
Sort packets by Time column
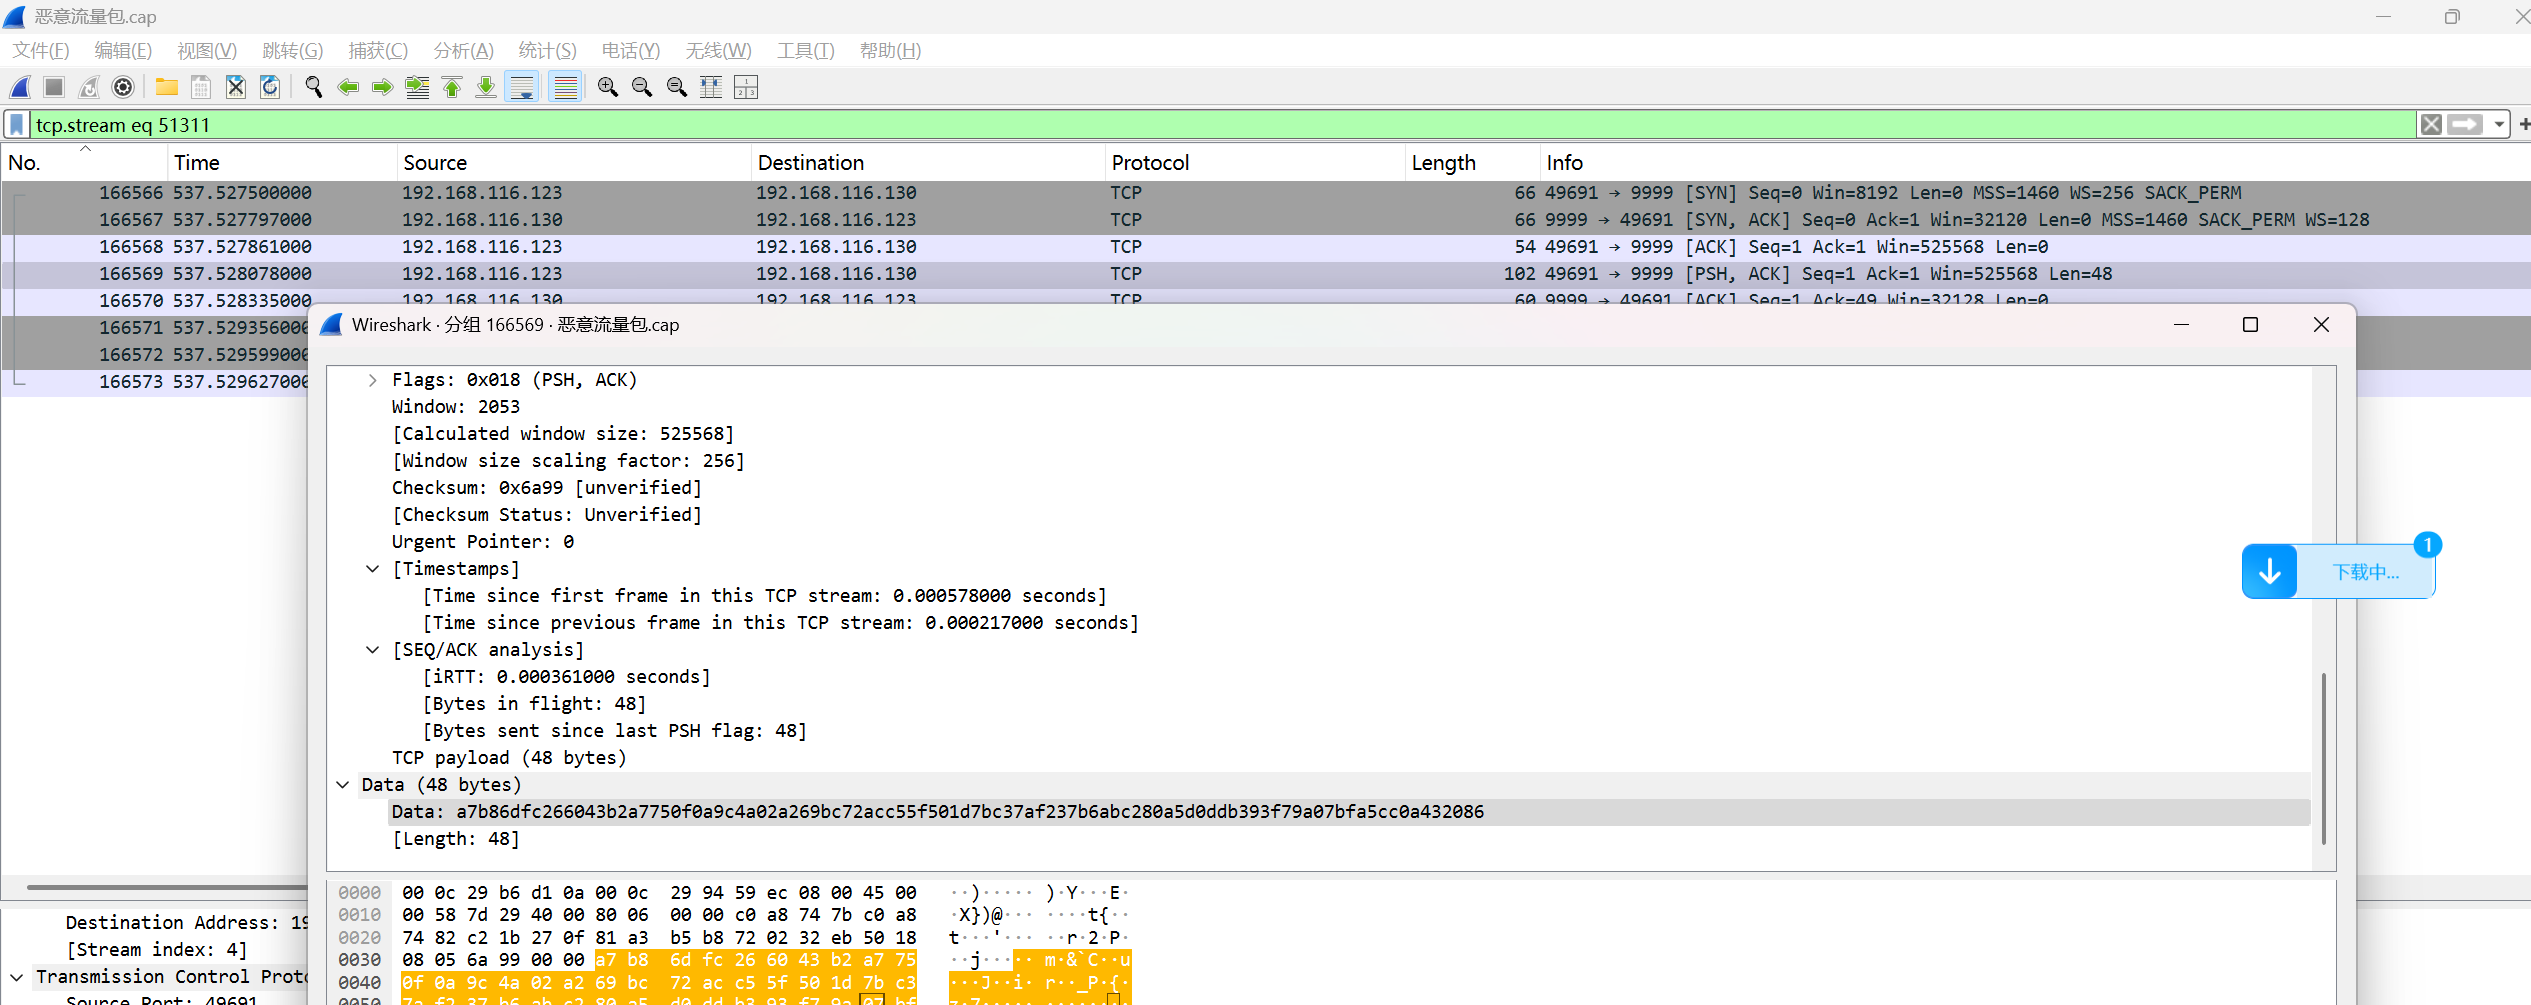[282, 163]
